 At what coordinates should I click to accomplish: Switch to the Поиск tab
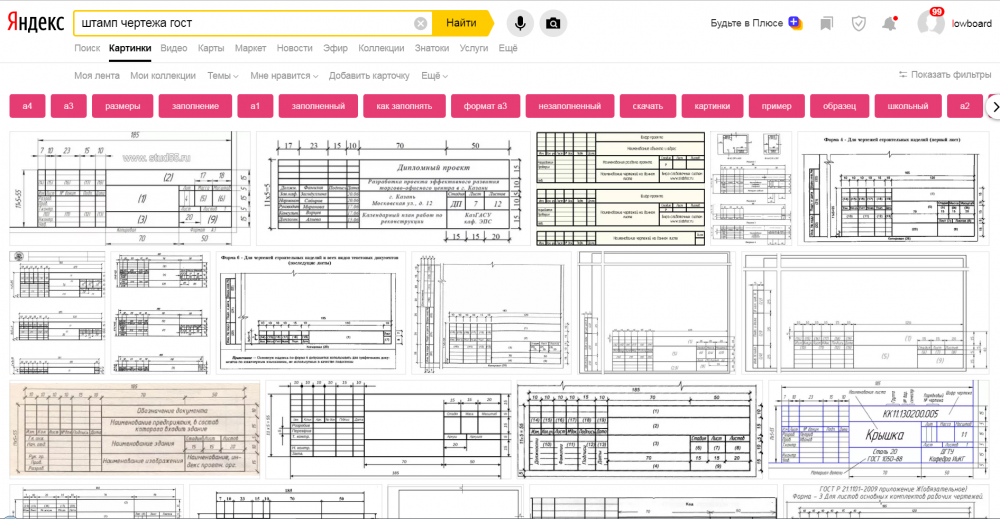click(x=87, y=48)
